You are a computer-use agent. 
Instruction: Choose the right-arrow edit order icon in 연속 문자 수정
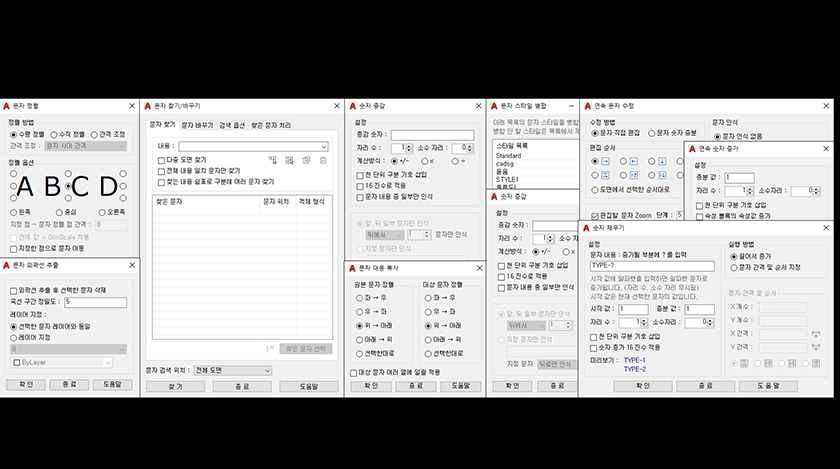click(605, 161)
